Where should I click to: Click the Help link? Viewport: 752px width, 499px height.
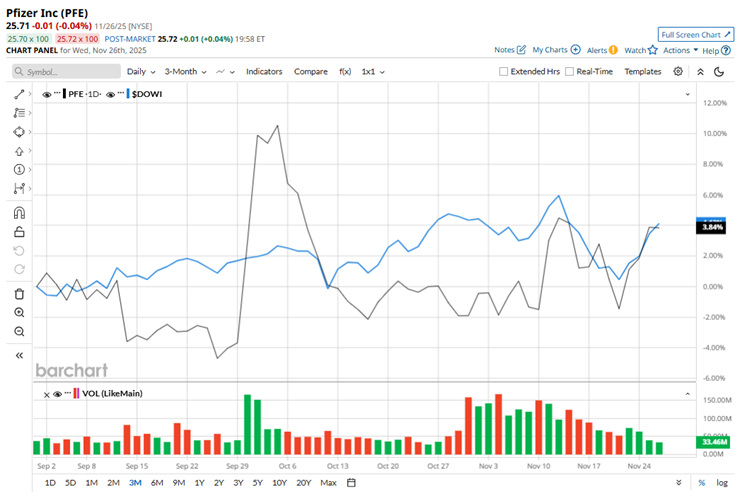710,50
